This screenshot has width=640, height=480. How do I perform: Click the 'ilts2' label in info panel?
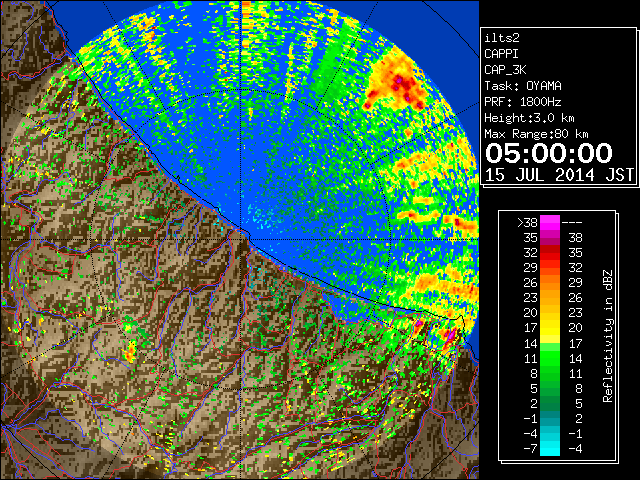pyautogui.click(x=502, y=38)
